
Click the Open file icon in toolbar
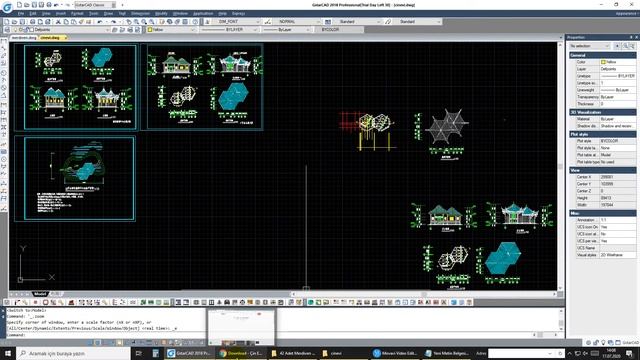pyautogui.click(x=14, y=22)
